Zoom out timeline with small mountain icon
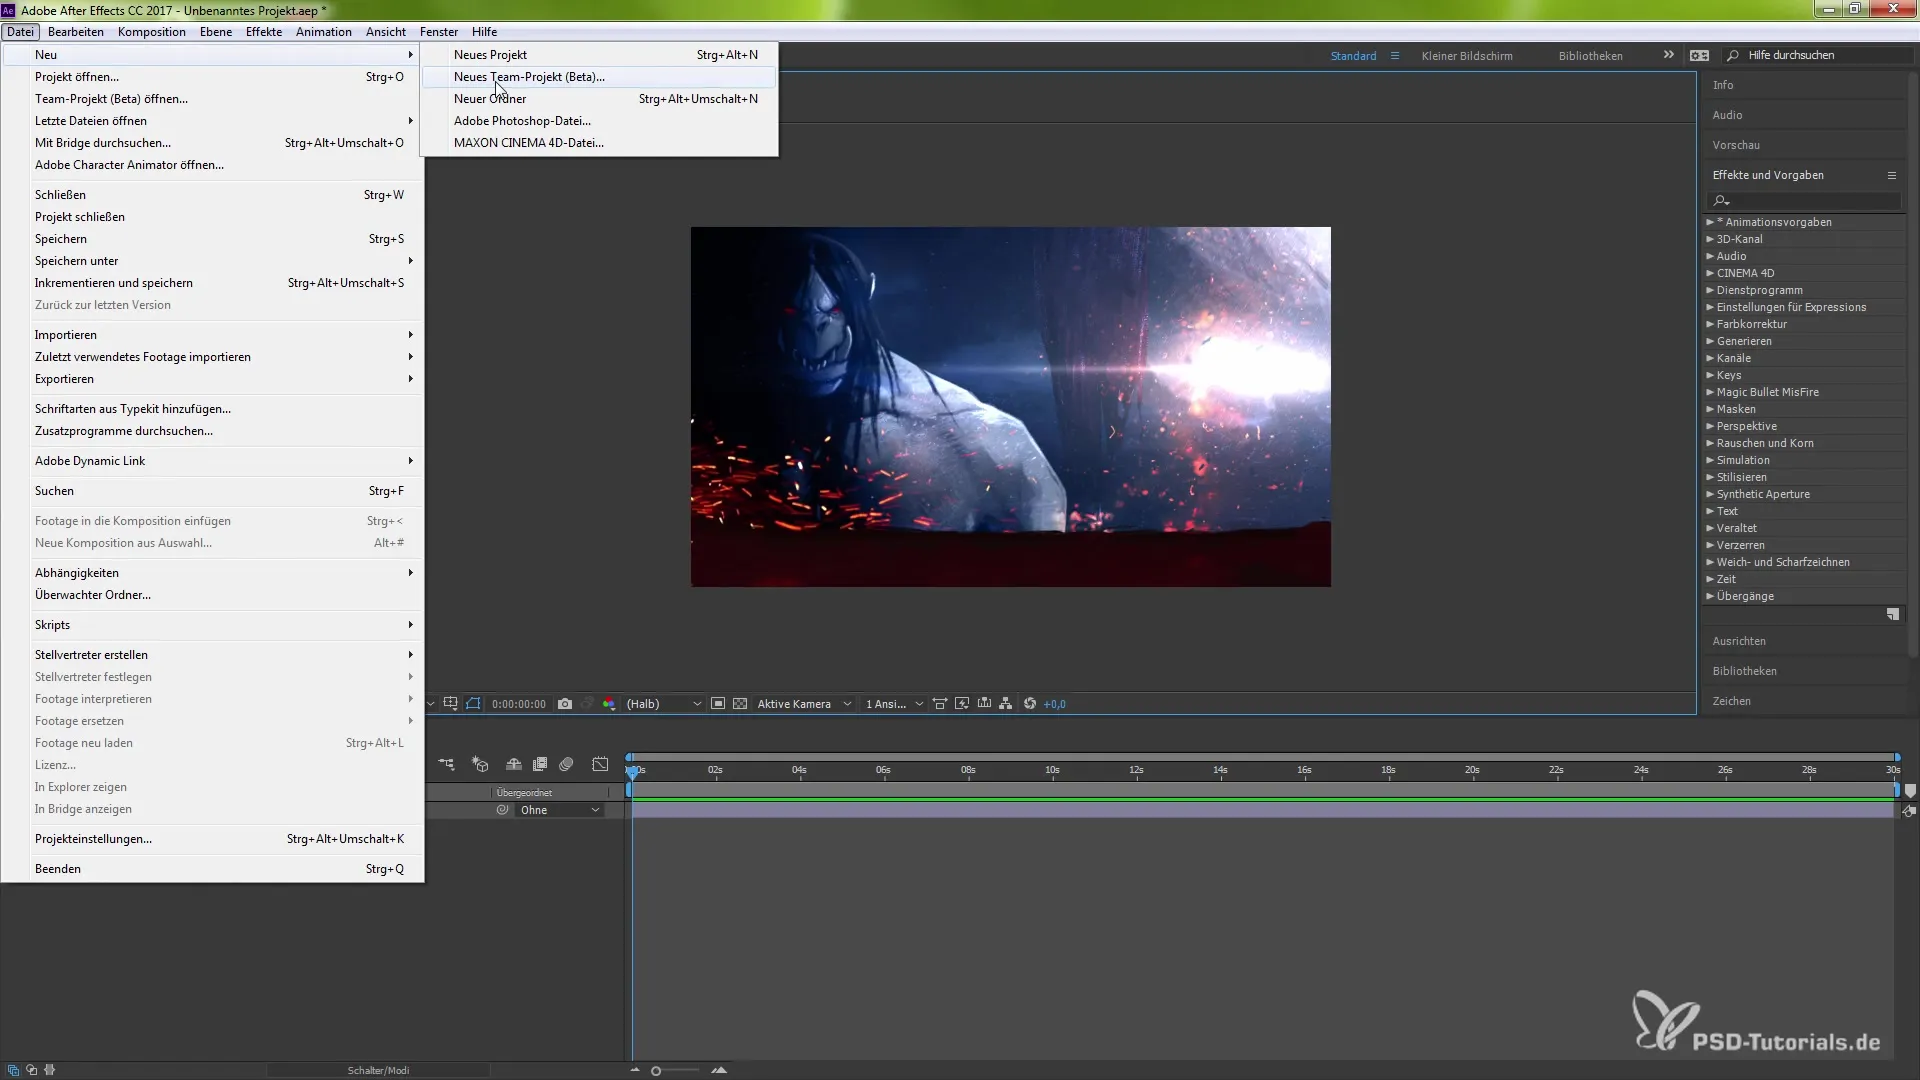This screenshot has width=1920, height=1080. click(635, 1070)
